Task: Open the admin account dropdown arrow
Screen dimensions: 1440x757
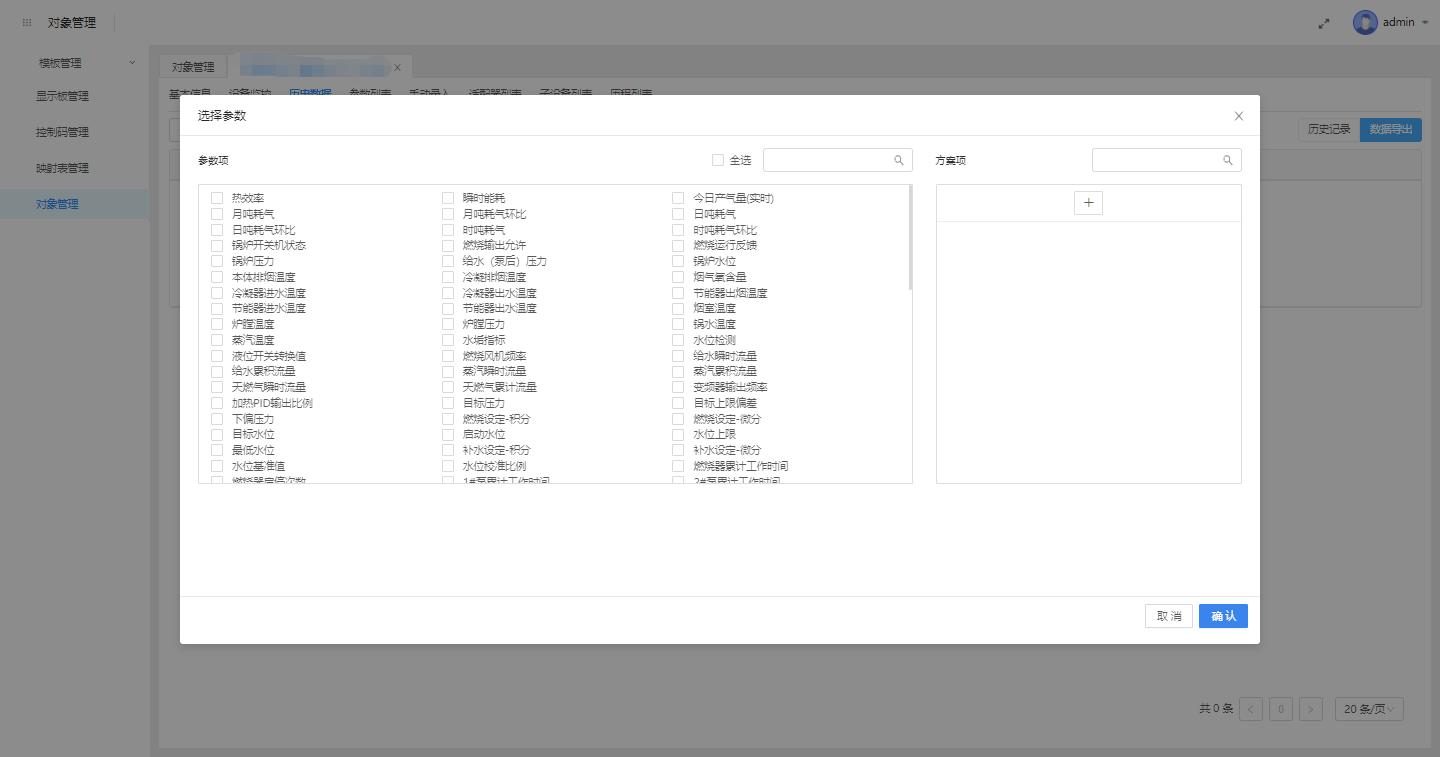Action: (x=1424, y=22)
